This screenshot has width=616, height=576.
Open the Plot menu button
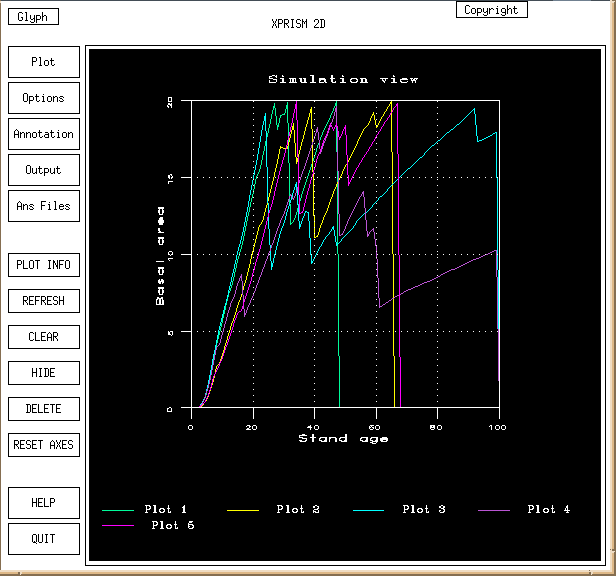coord(44,62)
